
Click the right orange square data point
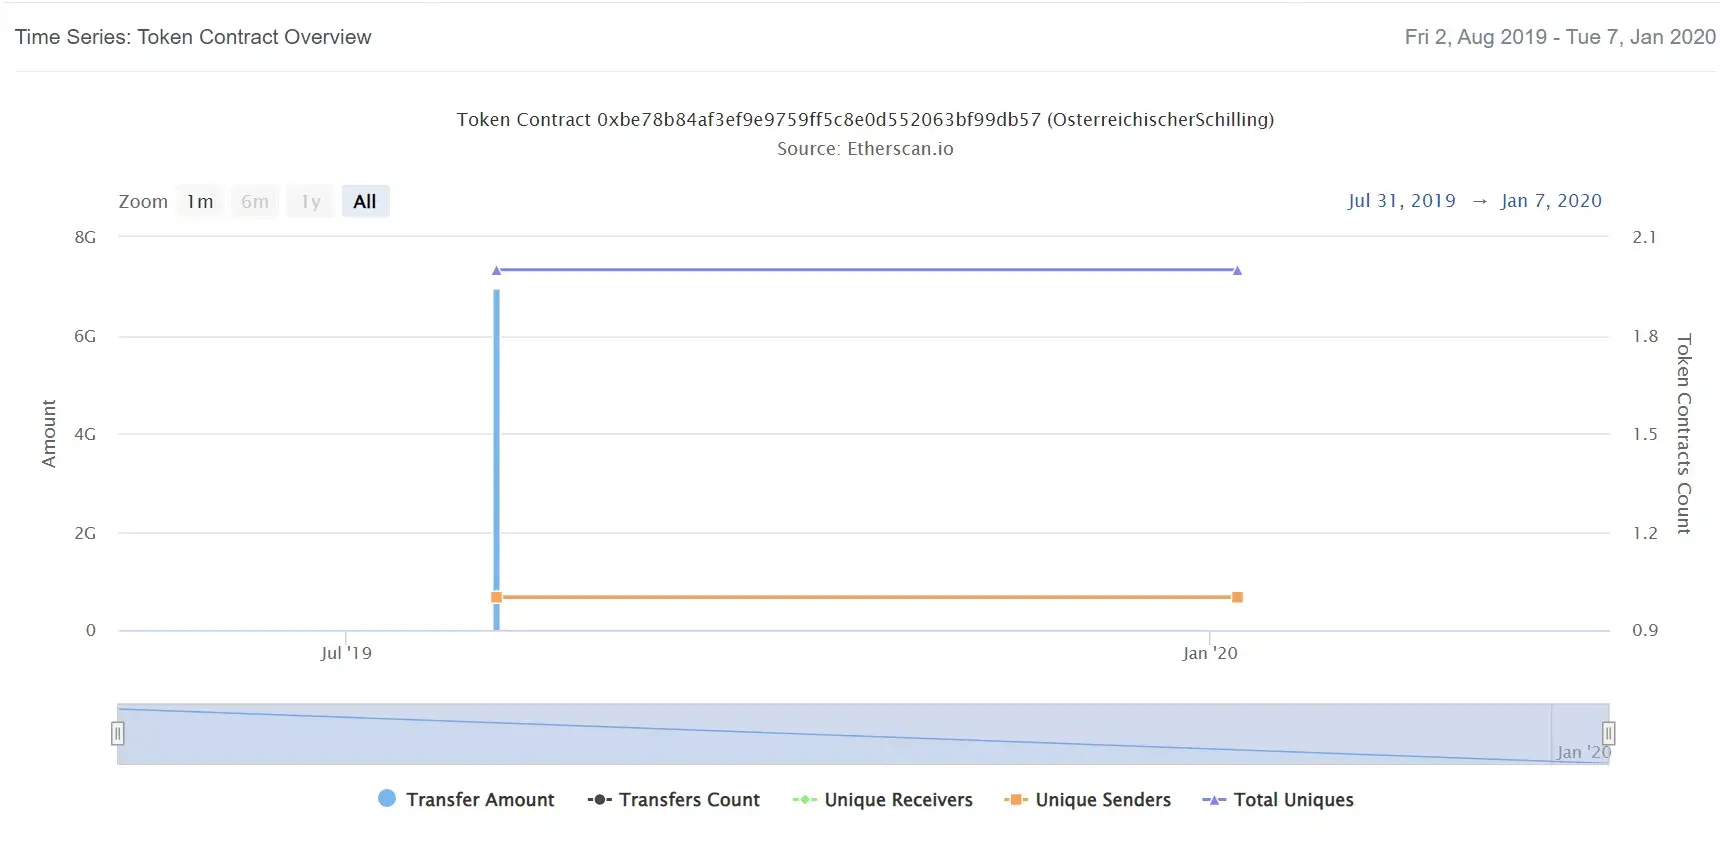coord(1237,597)
